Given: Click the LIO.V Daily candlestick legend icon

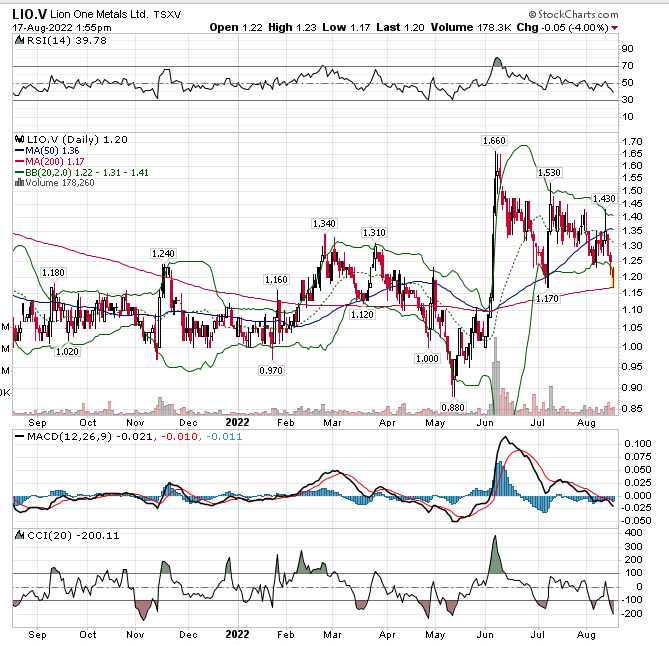Looking at the screenshot, I should click(20, 139).
